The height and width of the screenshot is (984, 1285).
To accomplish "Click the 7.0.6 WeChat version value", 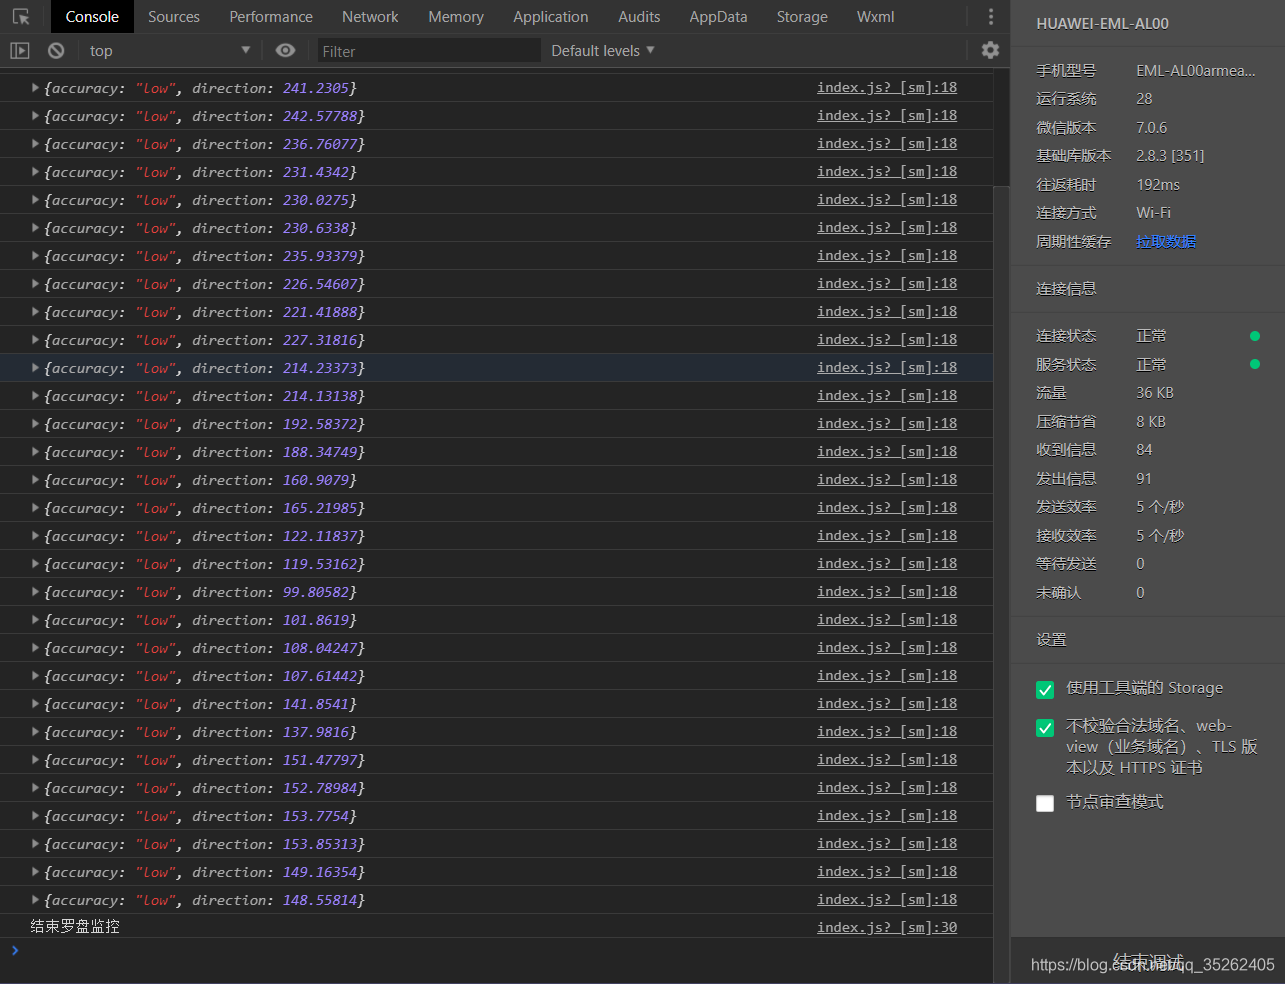I will [1151, 127].
